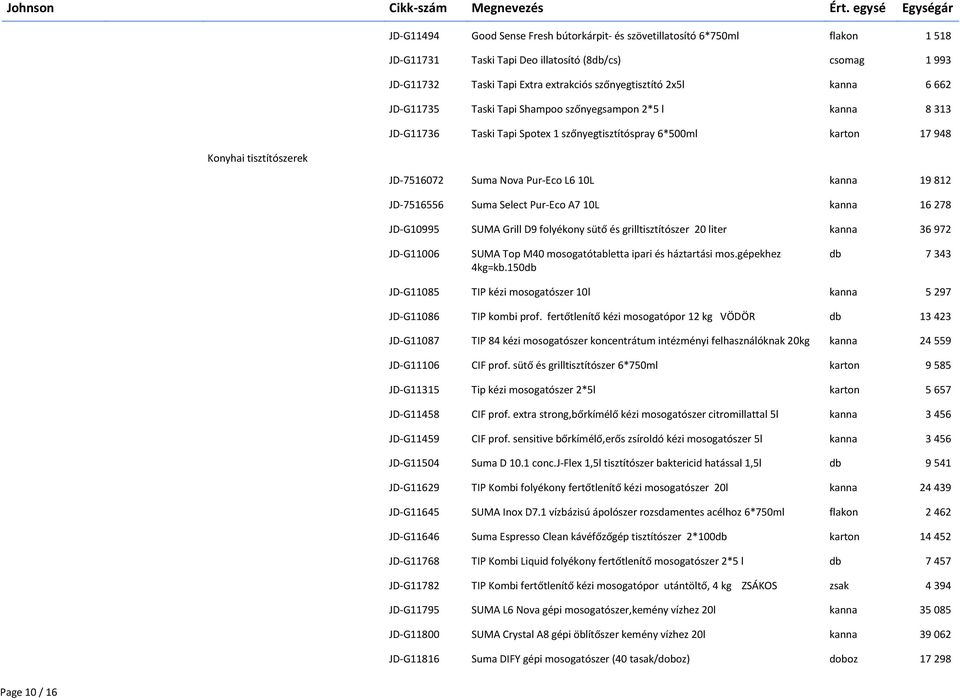Select 'Taski Tapi Spotex 1' product name
The width and height of the screenshot is (960, 700).
click(x=515, y=134)
